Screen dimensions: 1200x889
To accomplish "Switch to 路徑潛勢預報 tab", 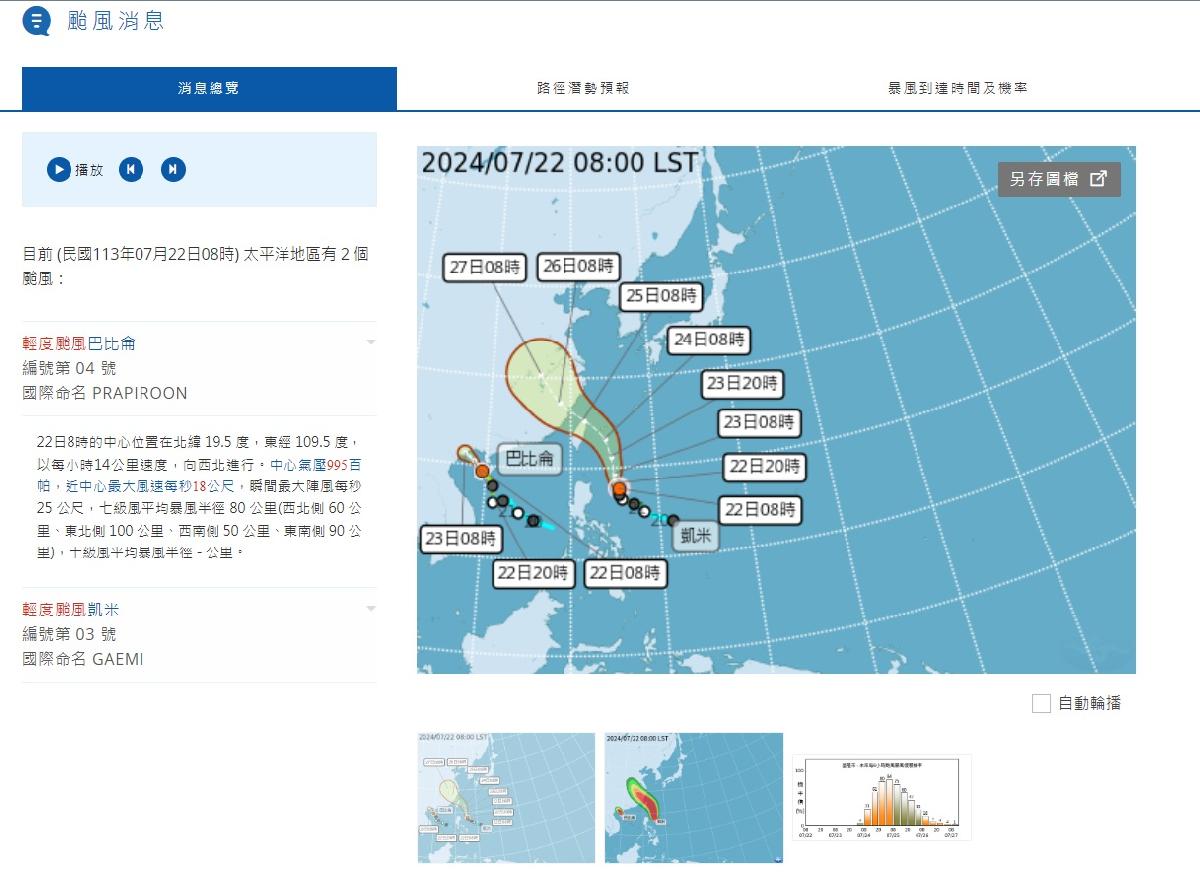I will (583, 88).
